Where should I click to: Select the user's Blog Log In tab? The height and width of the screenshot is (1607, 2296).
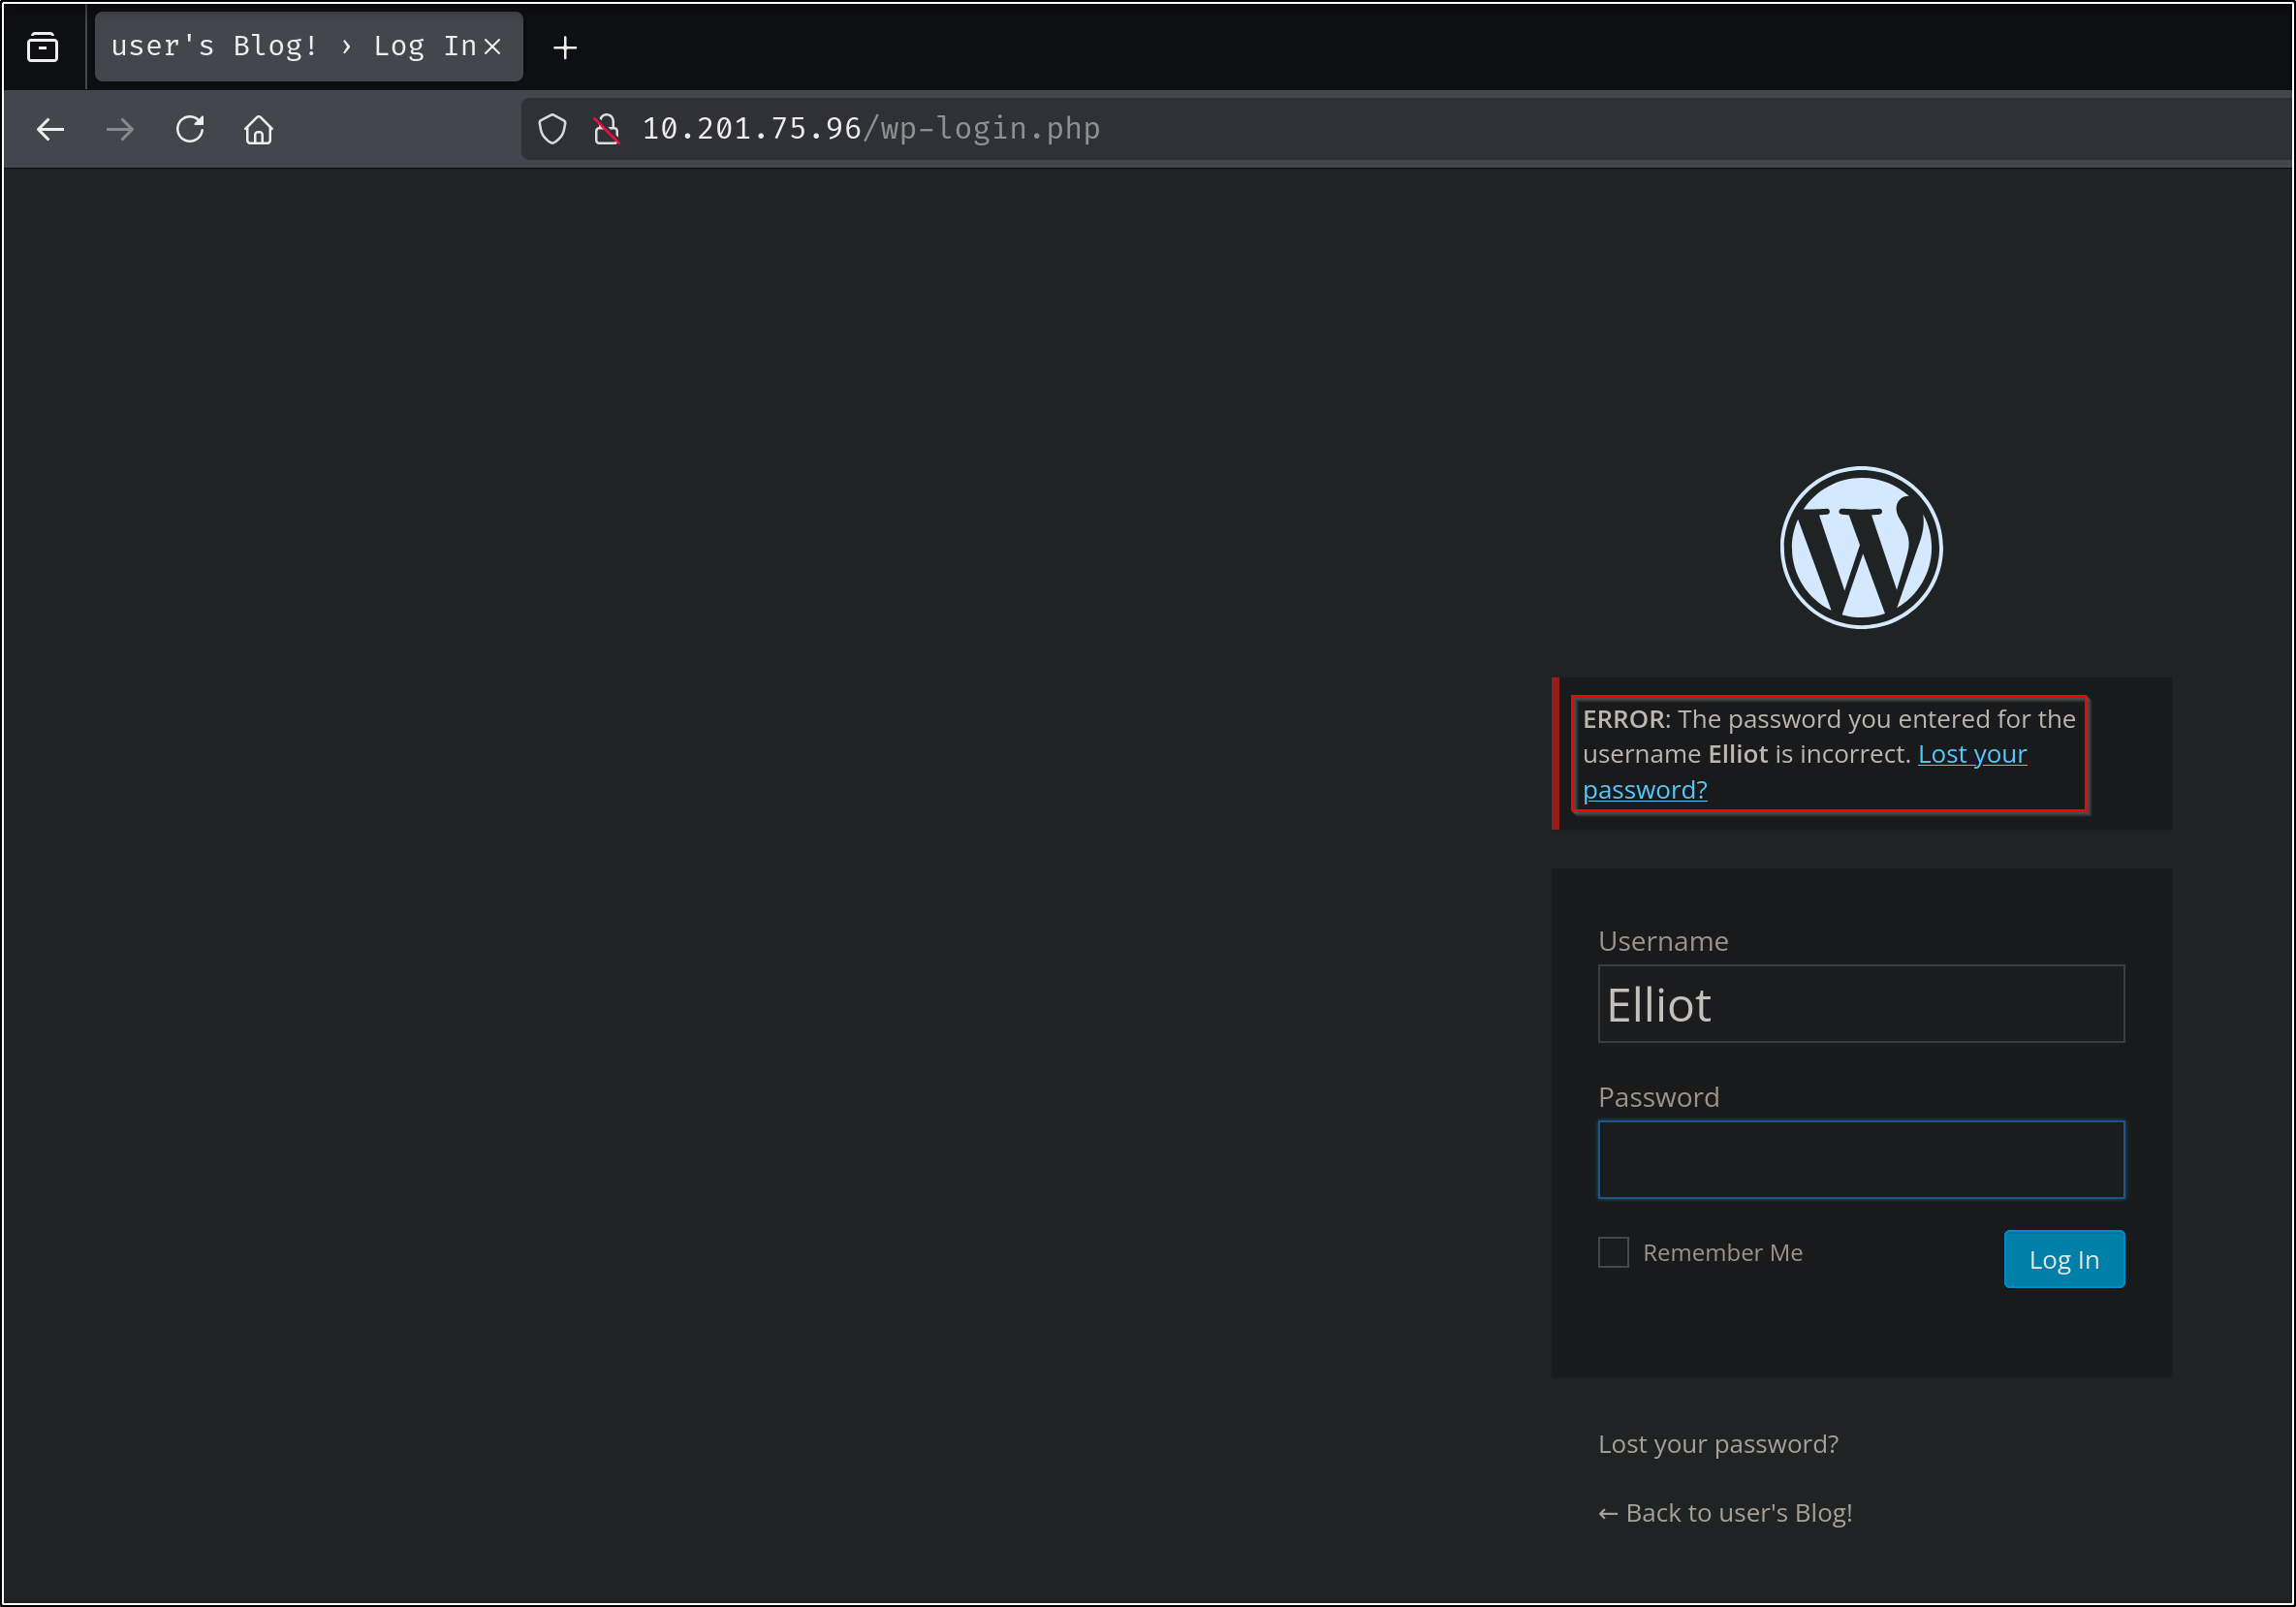coord(290,47)
